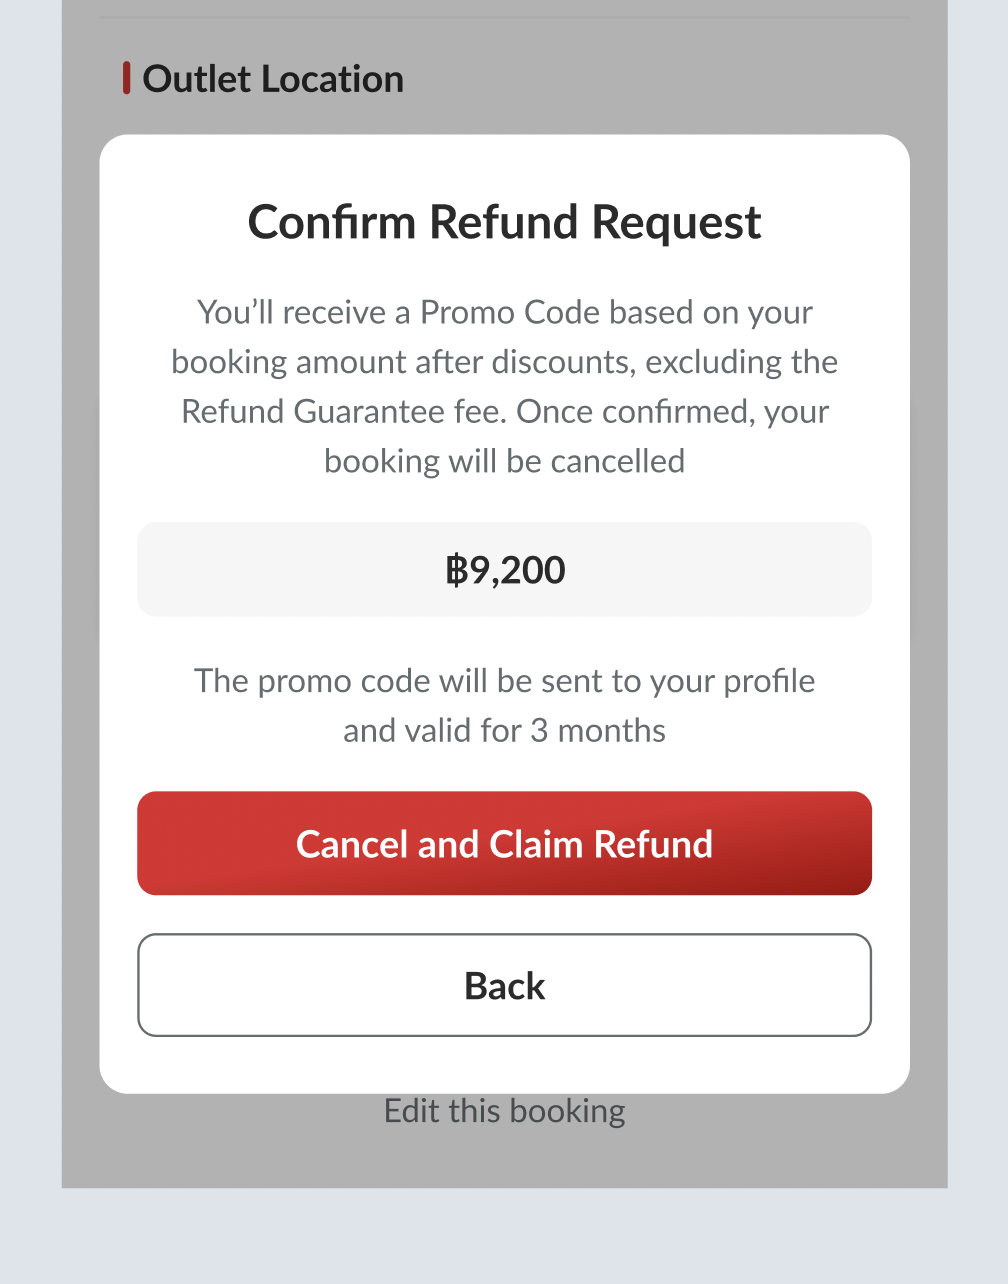Click the Confirm Refund Request title

pos(504,222)
